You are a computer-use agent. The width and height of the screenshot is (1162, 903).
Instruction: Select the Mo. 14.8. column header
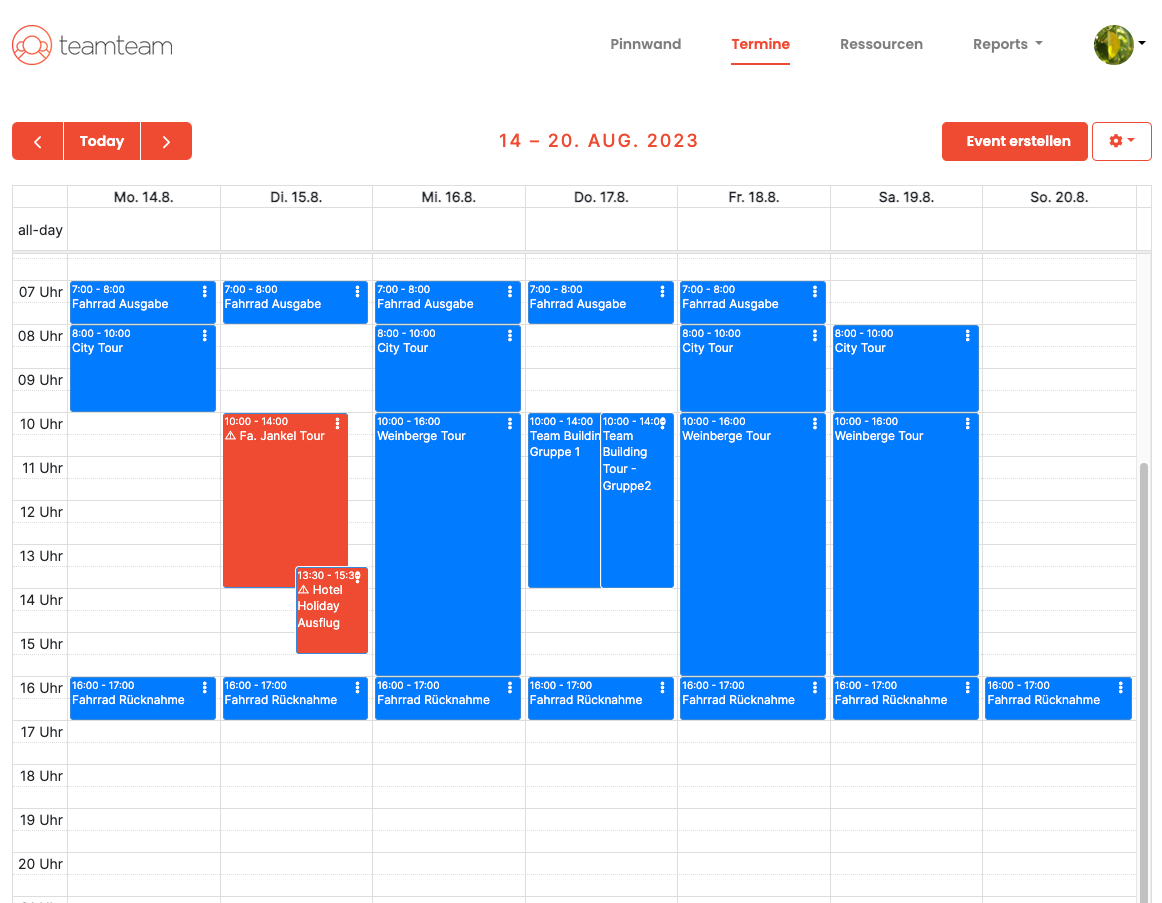pyautogui.click(x=144, y=197)
